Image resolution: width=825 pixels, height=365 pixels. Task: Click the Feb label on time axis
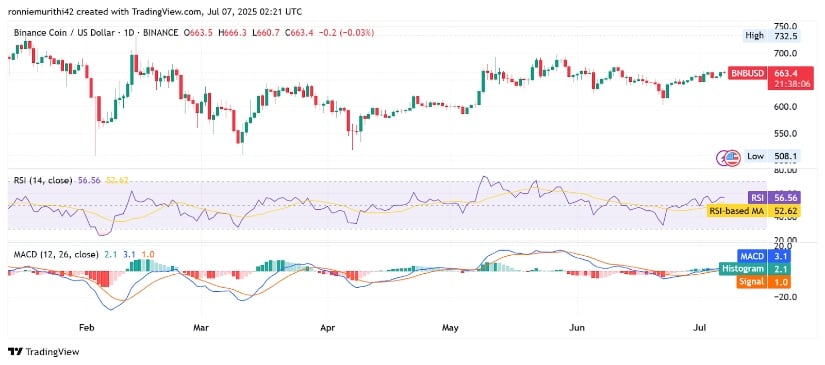pyautogui.click(x=86, y=328)
